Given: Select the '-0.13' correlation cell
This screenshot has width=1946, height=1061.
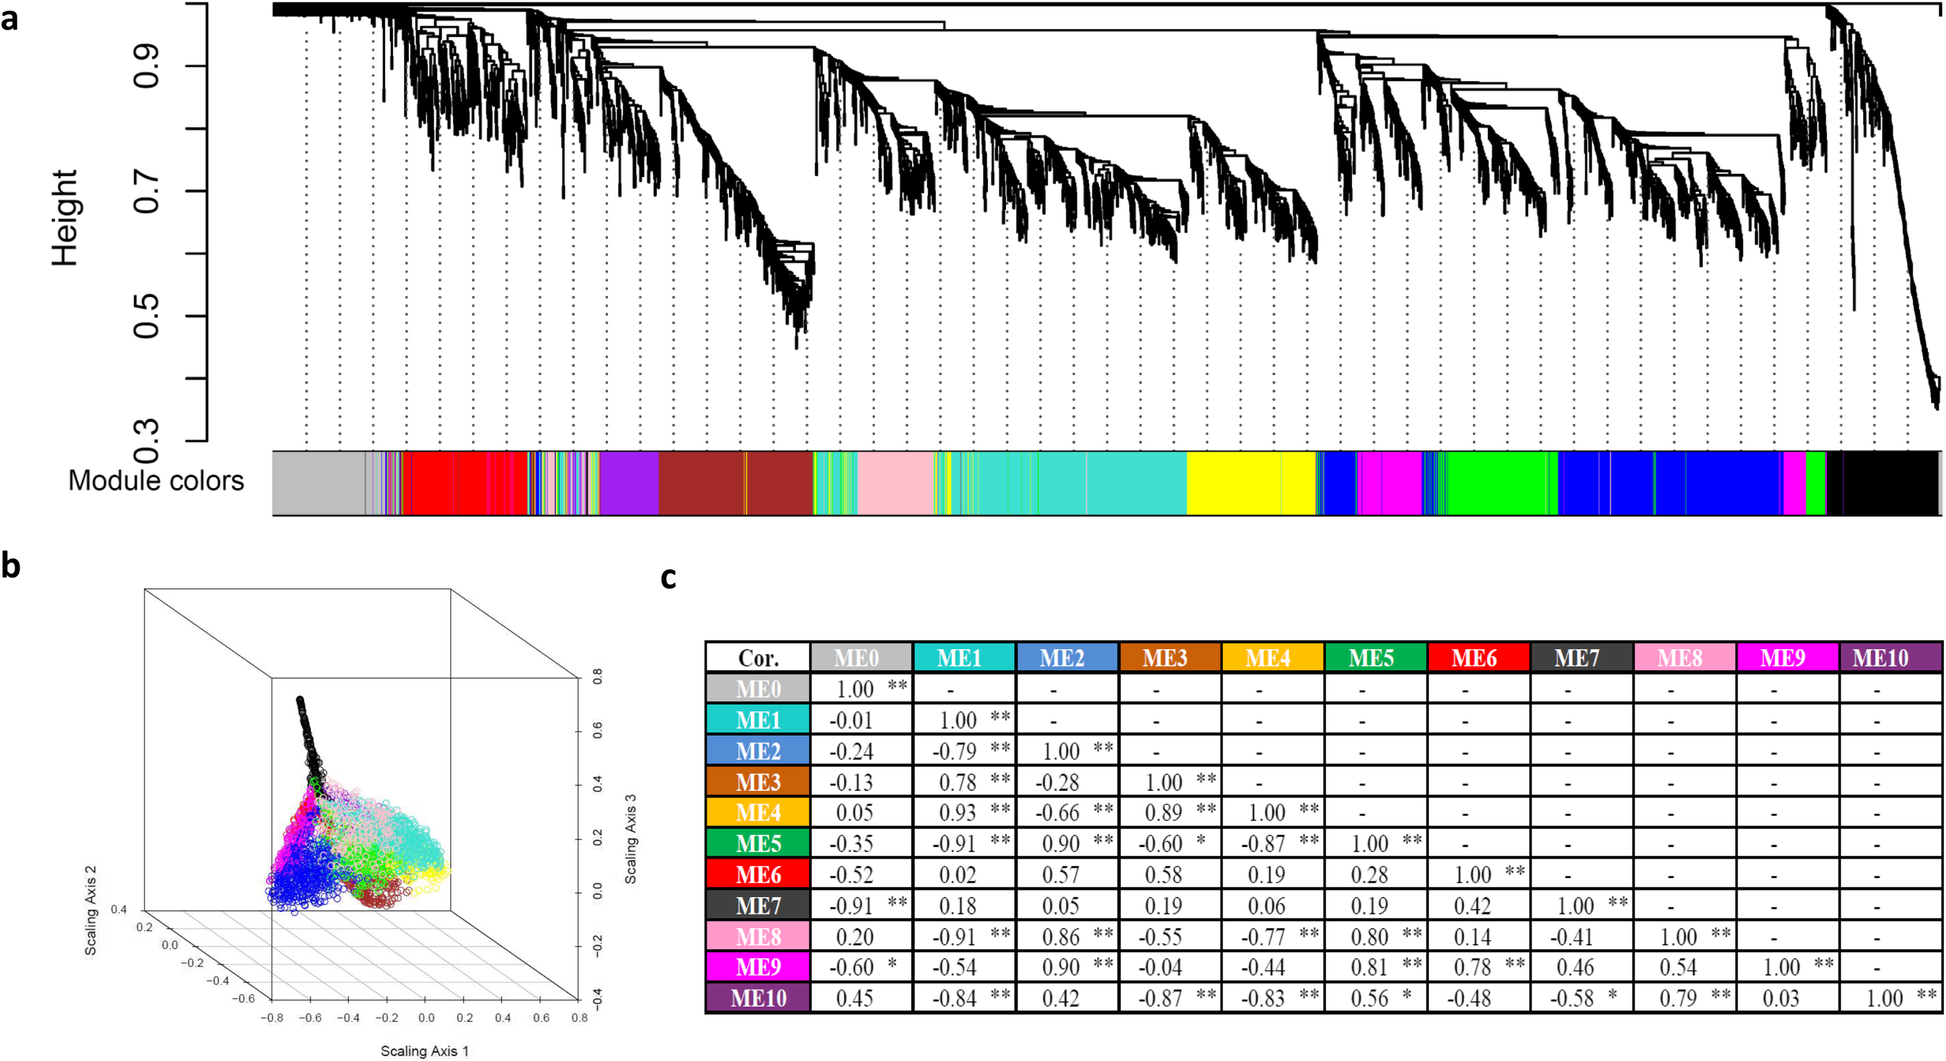Looking at the screenshot, I should (x=861, y=781).
